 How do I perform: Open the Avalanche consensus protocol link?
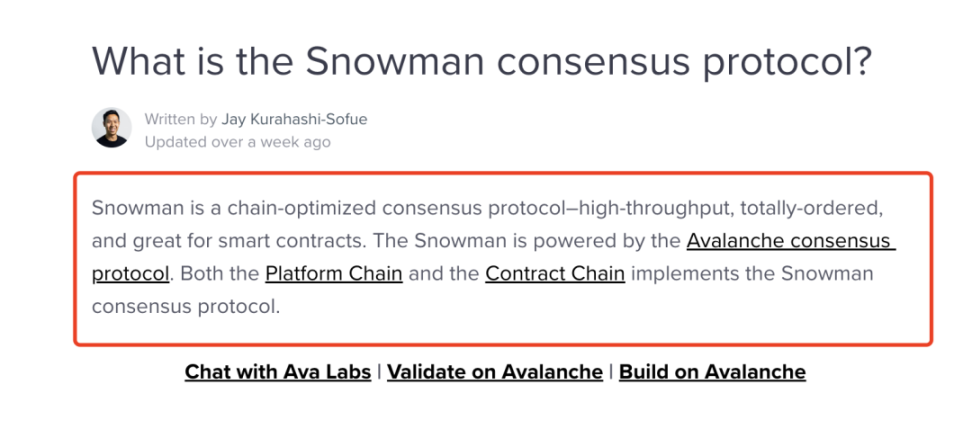tap(789, 241)
